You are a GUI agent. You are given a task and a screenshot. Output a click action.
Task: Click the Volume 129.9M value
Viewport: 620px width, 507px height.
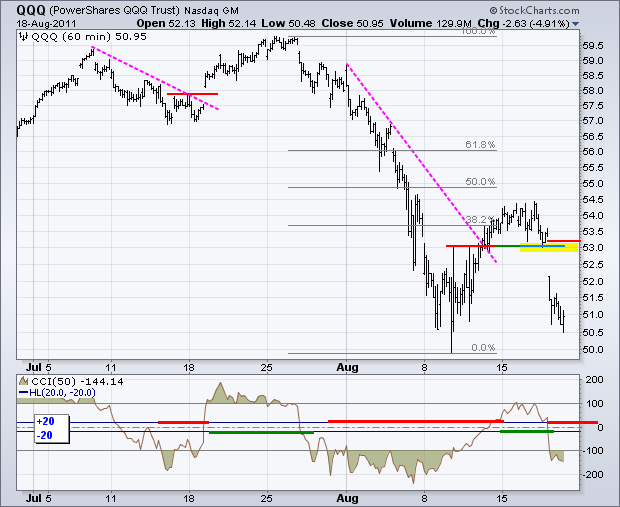click(x=431, y=24)
